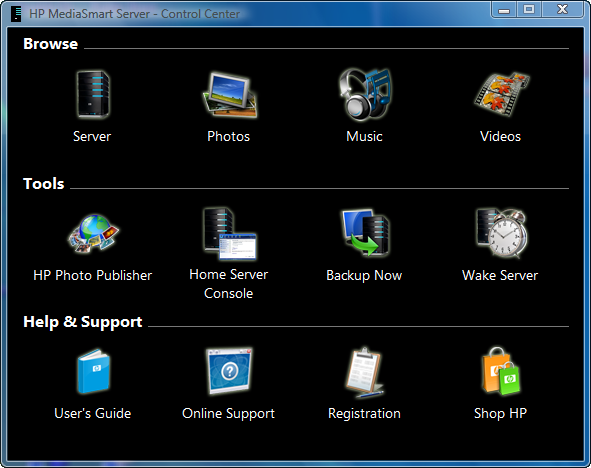This screenshot has width=591, height=468.
Task: Click the "Wake Server" text label
Action: click(x=500, y=275)
